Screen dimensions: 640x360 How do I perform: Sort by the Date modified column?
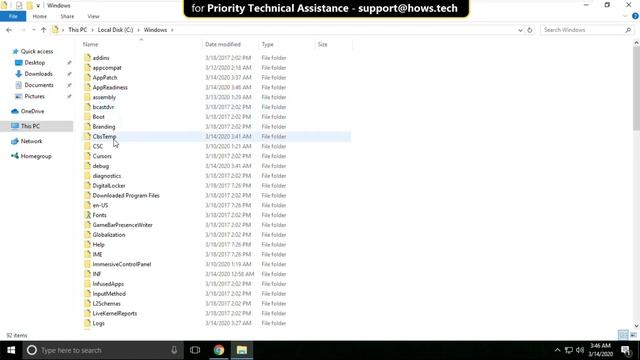[x=223, y=44]
